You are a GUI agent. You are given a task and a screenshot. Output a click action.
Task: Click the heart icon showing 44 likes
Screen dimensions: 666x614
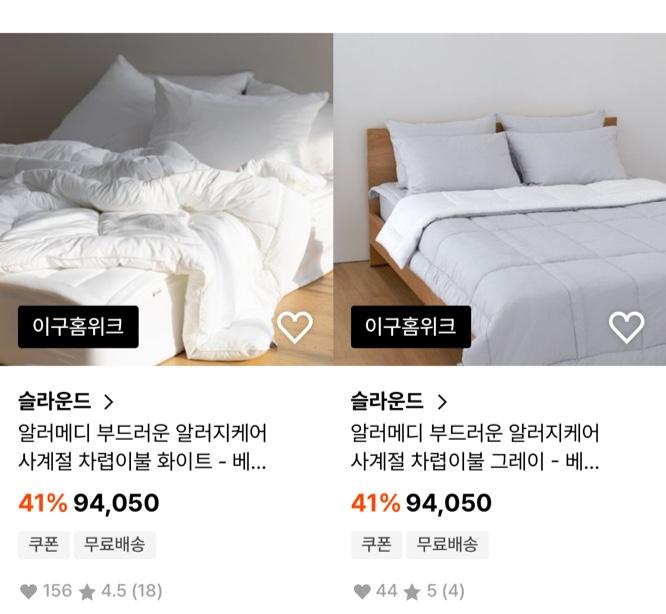pyautogui.click(x=361, y=591)
